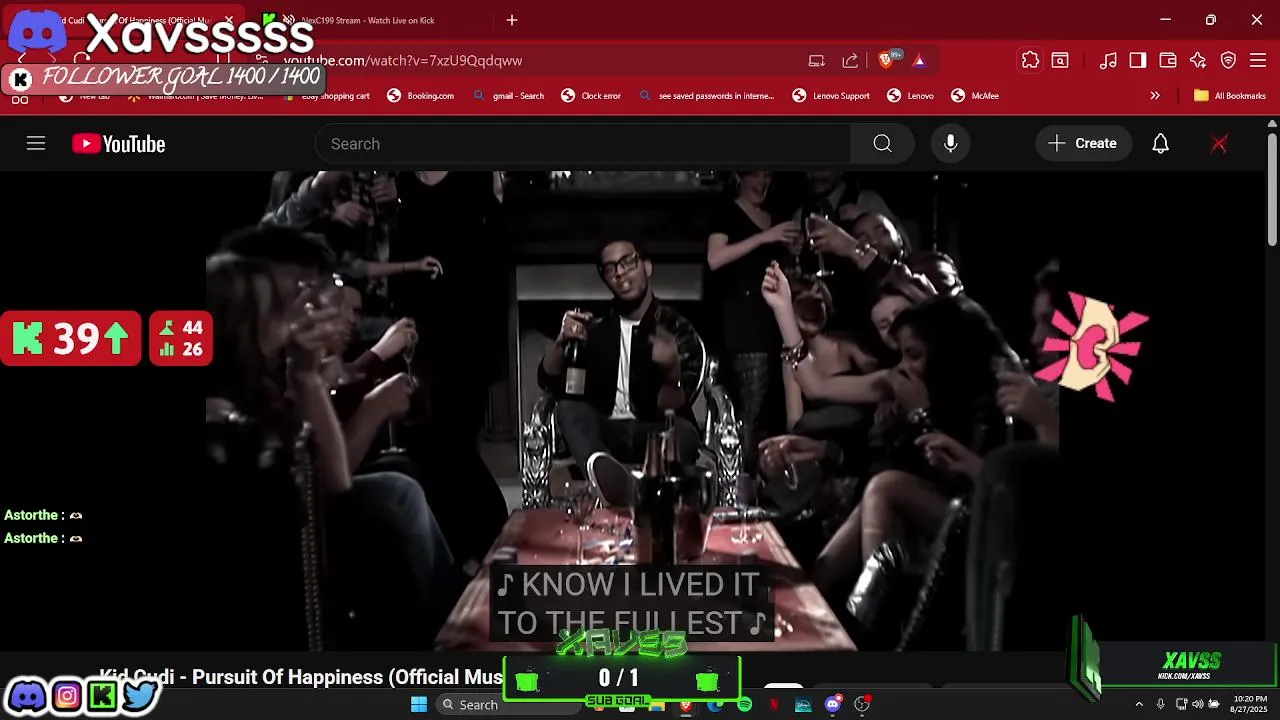Start voice search with the microphone icon

951,144
